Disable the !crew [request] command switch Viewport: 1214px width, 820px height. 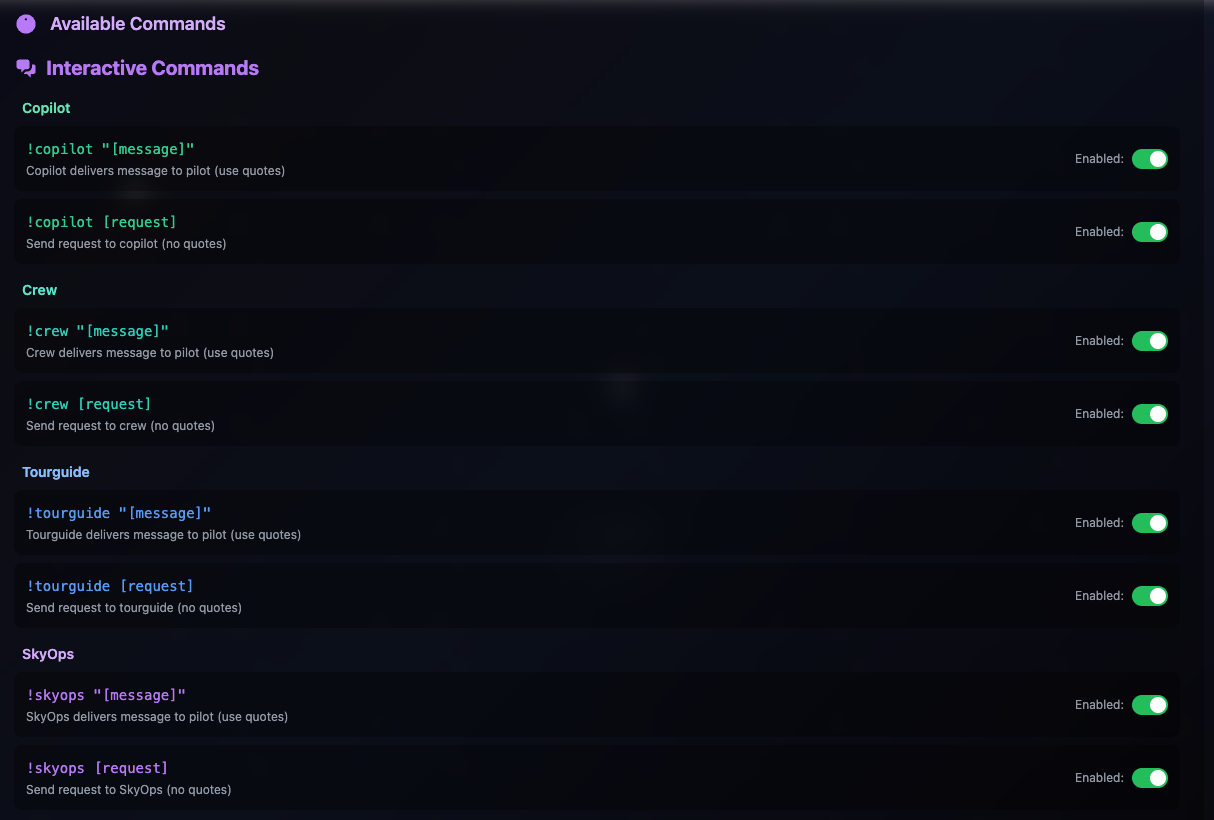[1149, 414]
